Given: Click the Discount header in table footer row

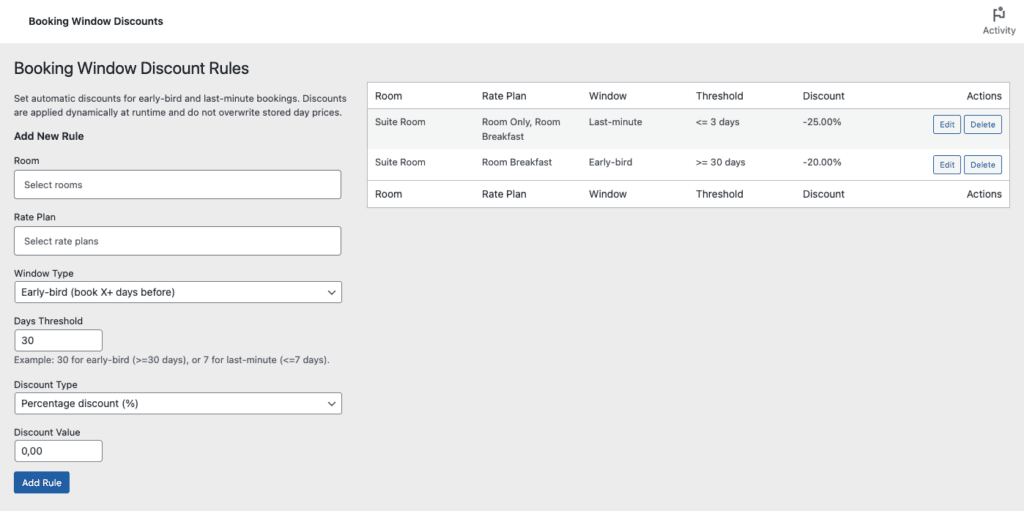Looking at the screenshot, I should click(823, 194).
